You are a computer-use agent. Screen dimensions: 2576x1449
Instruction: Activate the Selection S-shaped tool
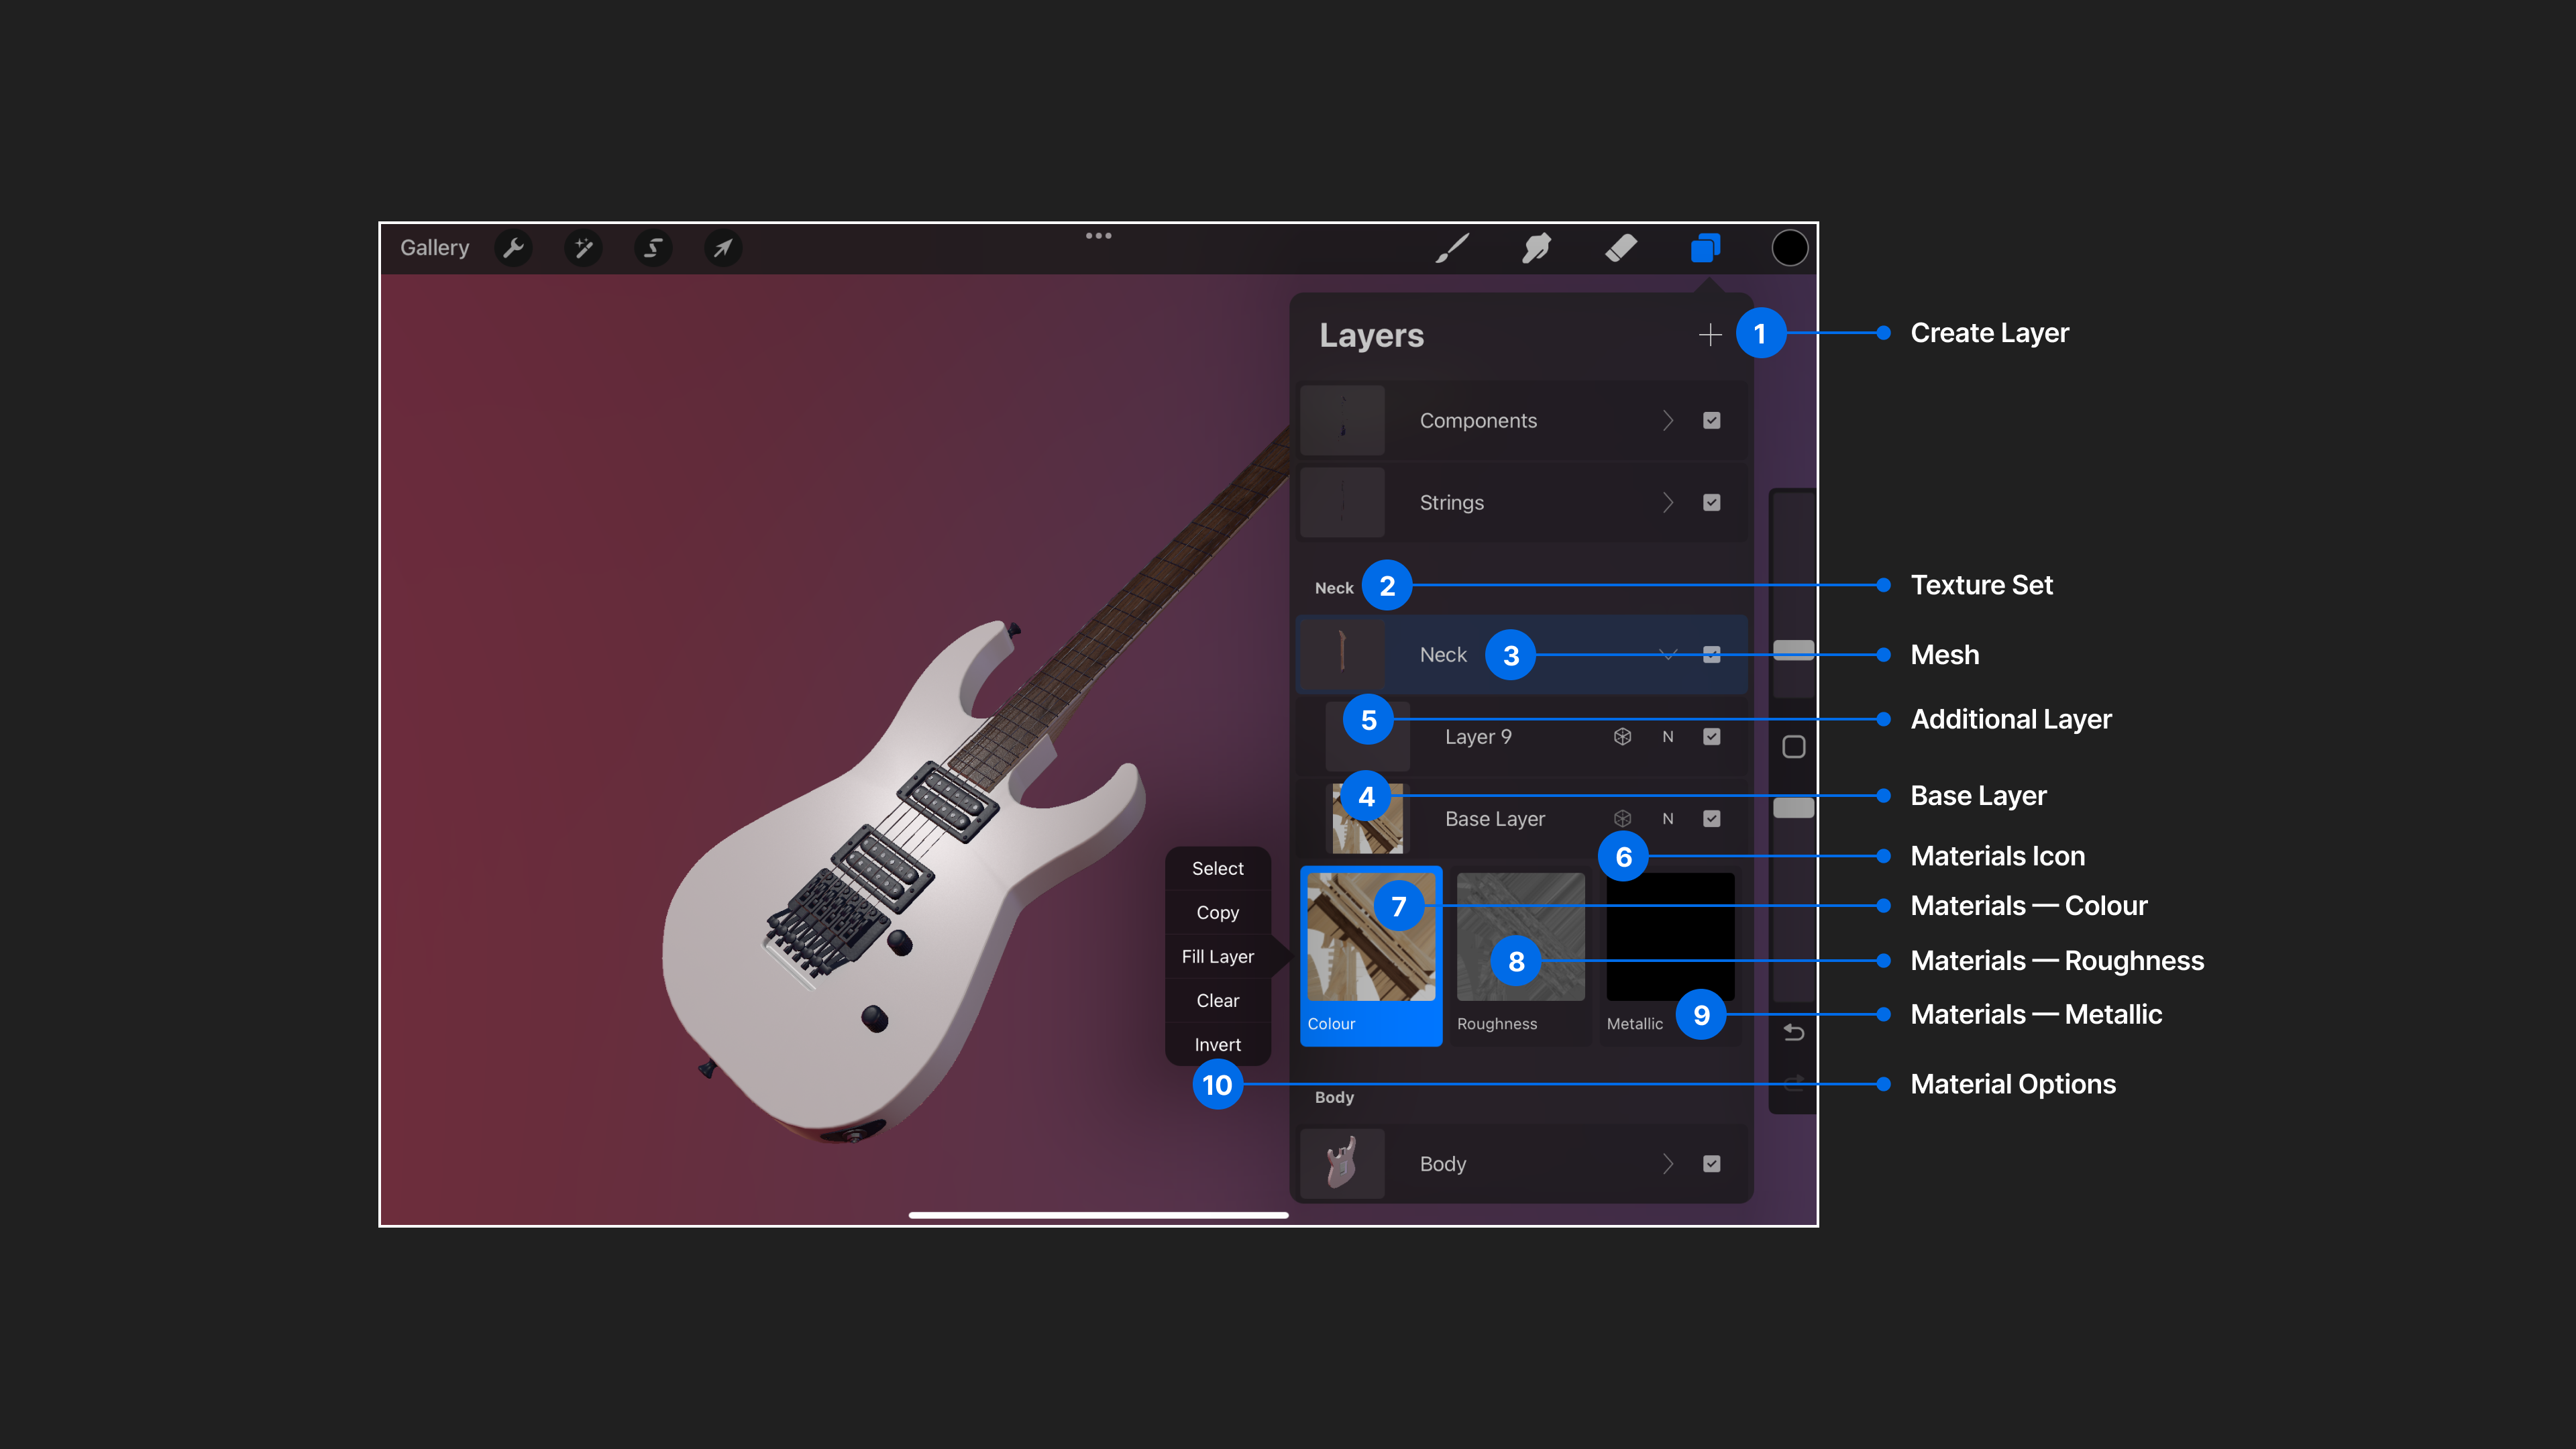(x=653, y=248)
